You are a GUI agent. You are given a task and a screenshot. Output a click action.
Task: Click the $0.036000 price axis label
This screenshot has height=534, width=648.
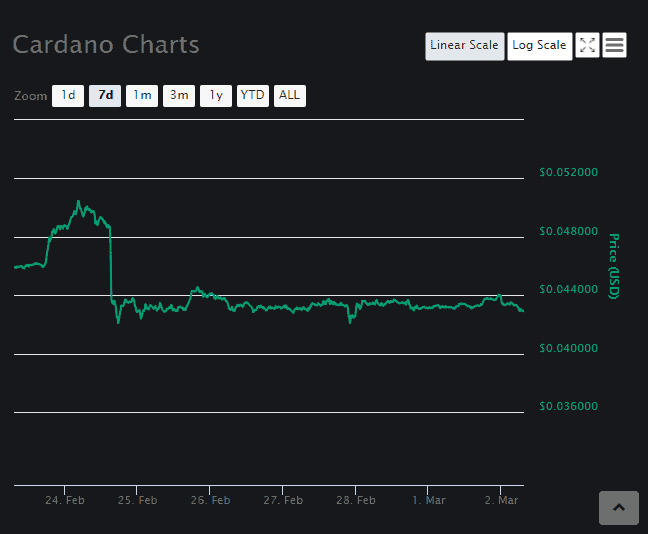coord(568,406)
